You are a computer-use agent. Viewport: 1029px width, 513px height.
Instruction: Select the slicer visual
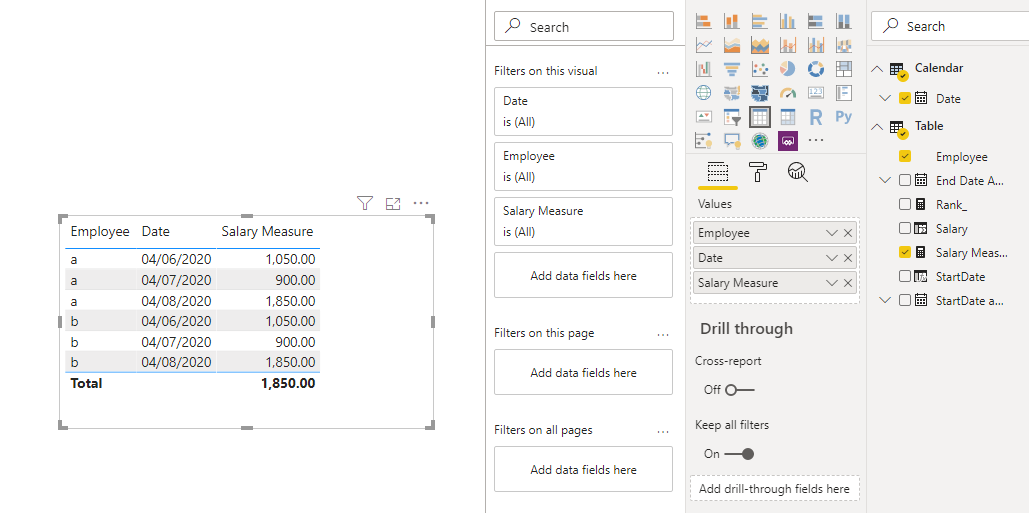pos(732,117)
